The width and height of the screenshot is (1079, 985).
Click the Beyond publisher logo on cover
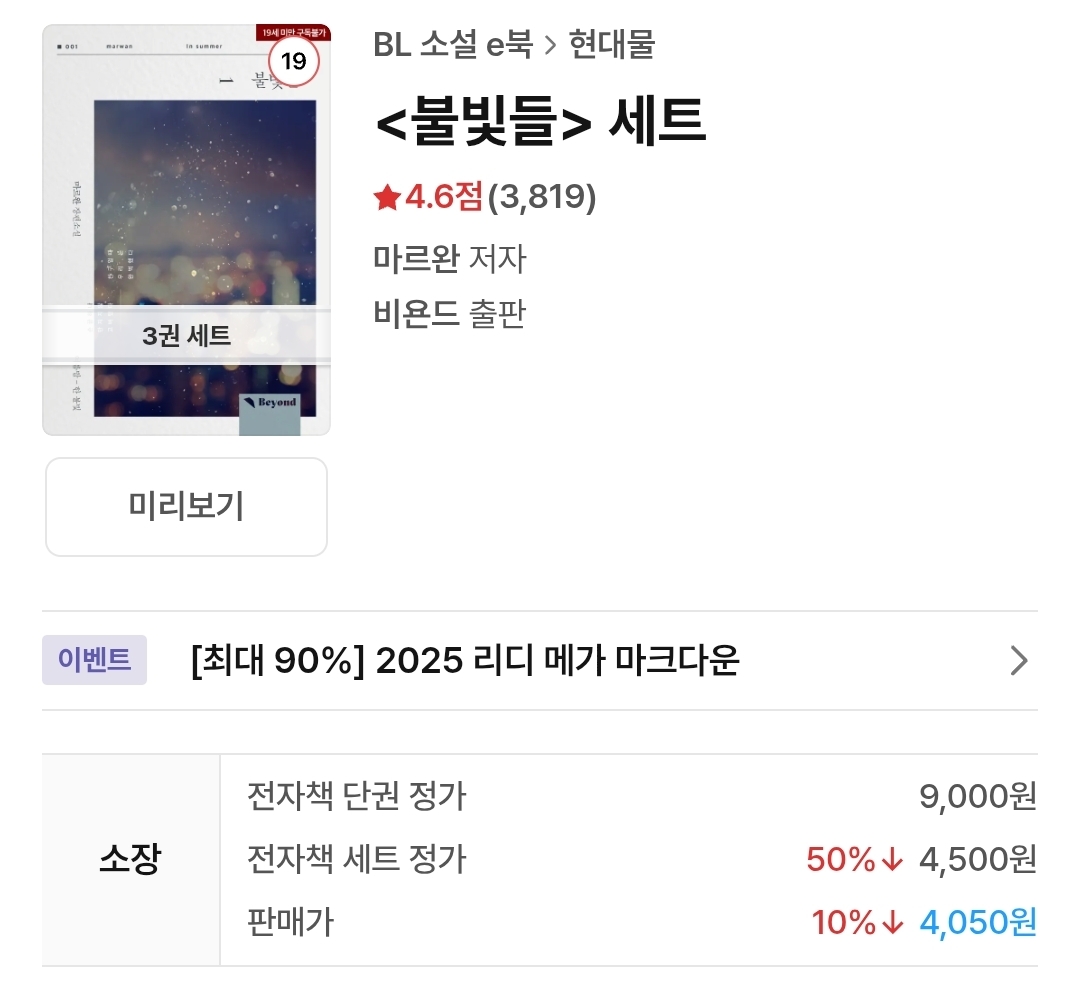tap(270, 403)
